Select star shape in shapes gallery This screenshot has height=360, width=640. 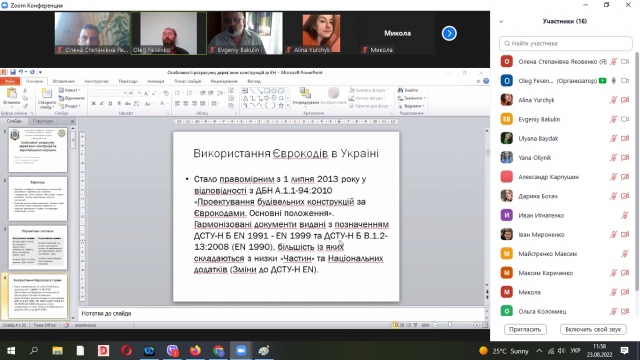(281, 105)
